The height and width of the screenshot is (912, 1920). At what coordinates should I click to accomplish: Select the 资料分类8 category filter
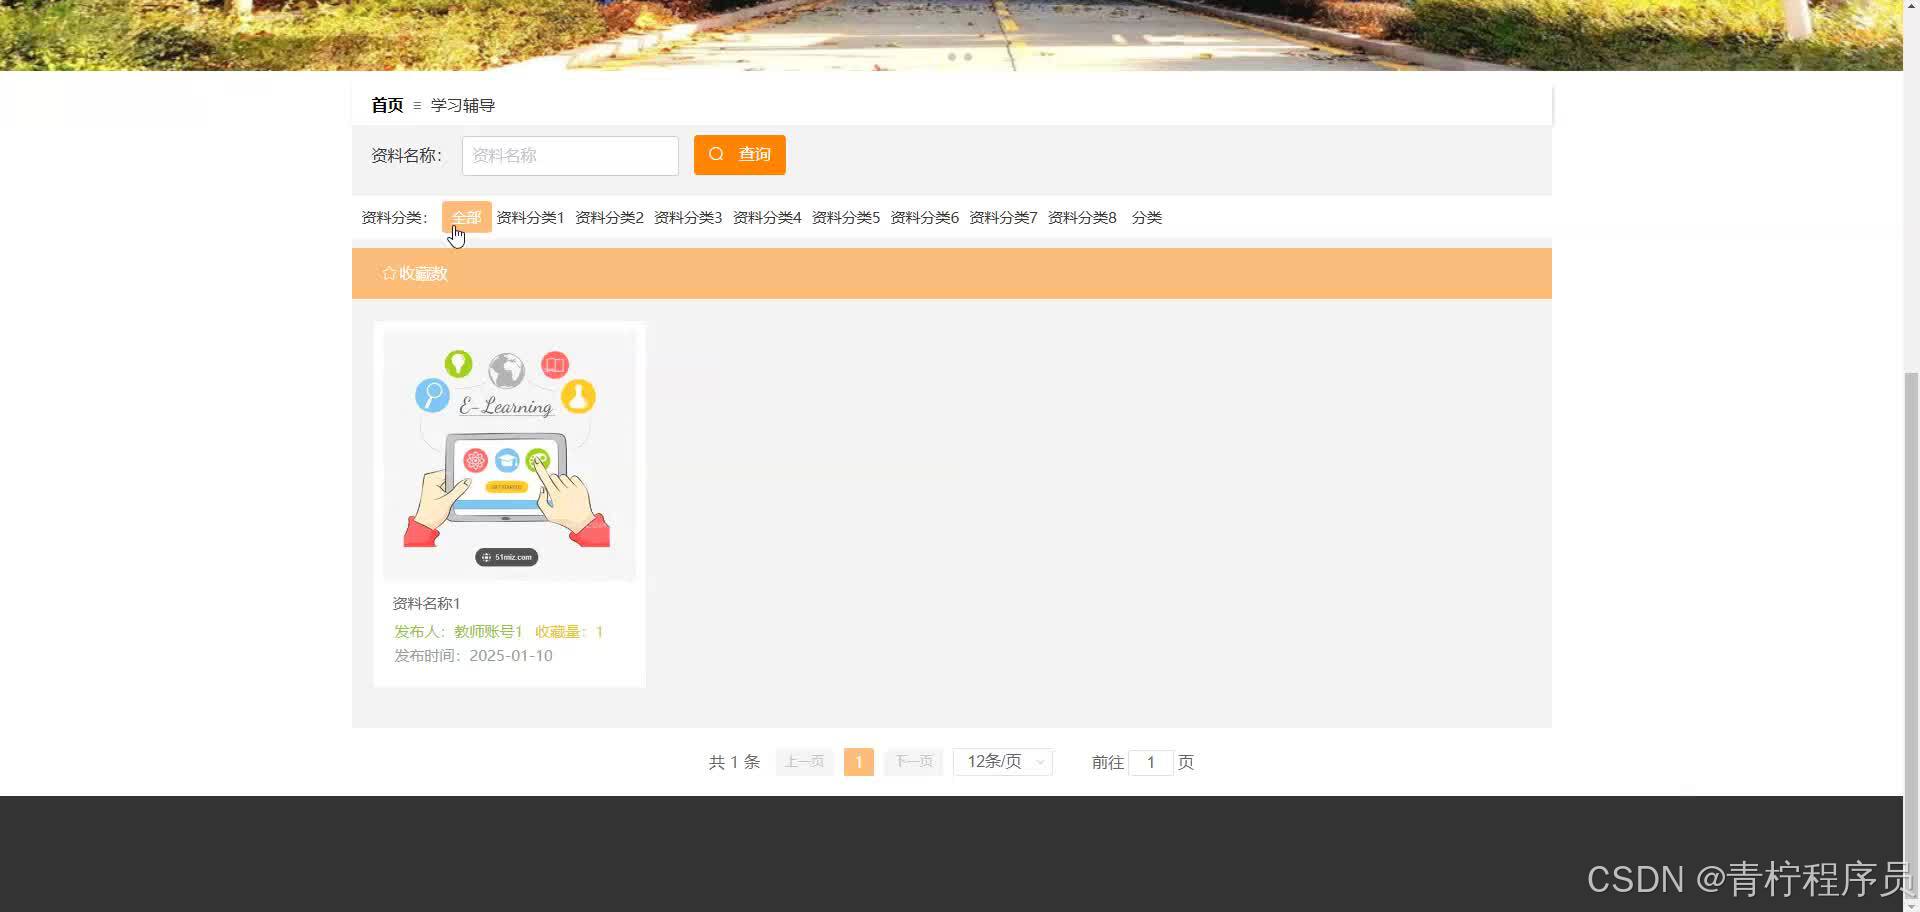1082,217
